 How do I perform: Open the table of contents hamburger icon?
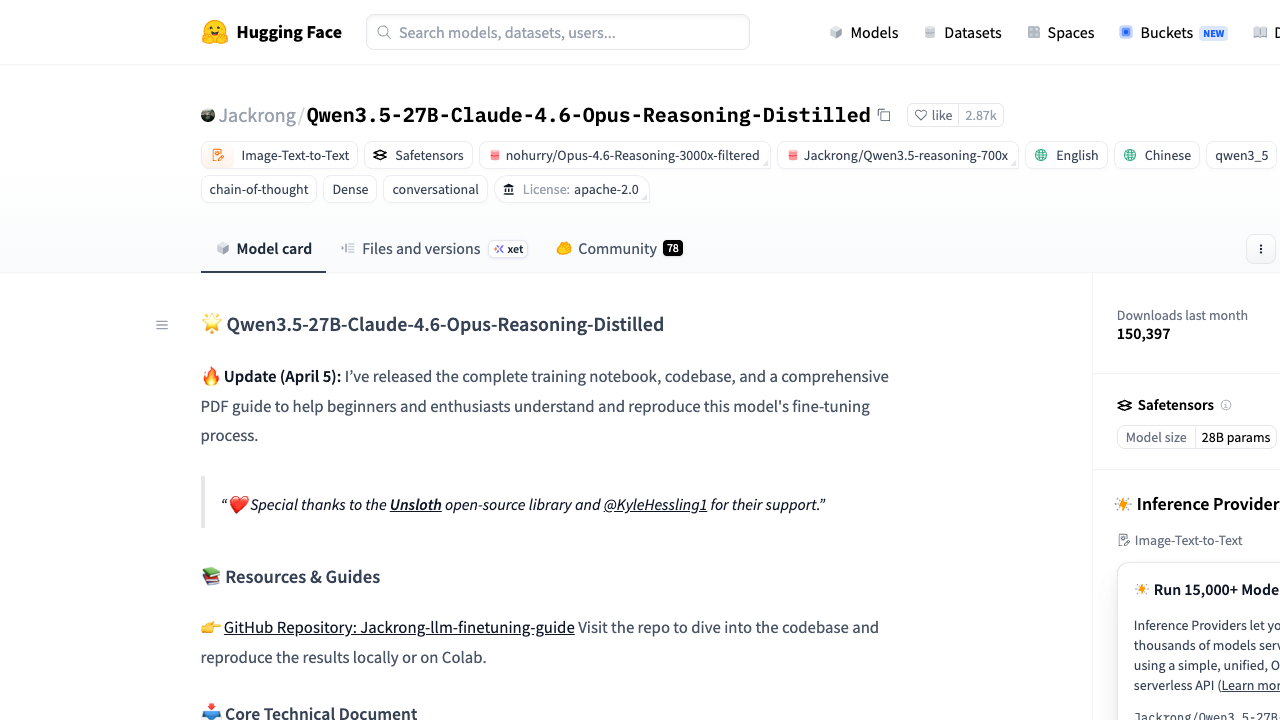click(162, 325)
